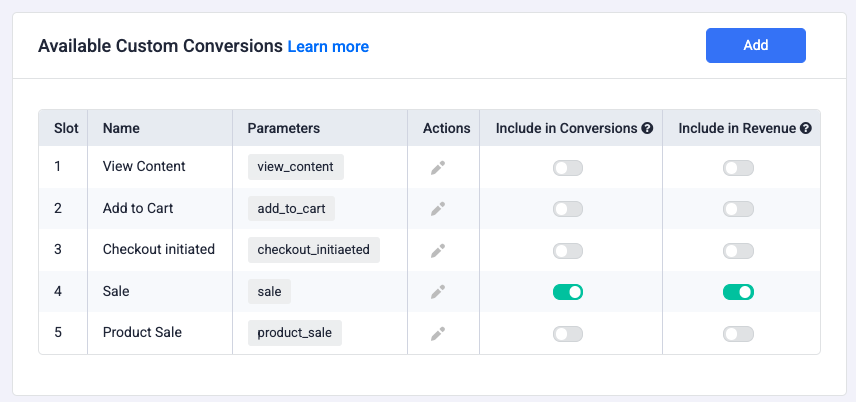Edit the Product Sale conversion entry
856x402 pixels.
438,334
